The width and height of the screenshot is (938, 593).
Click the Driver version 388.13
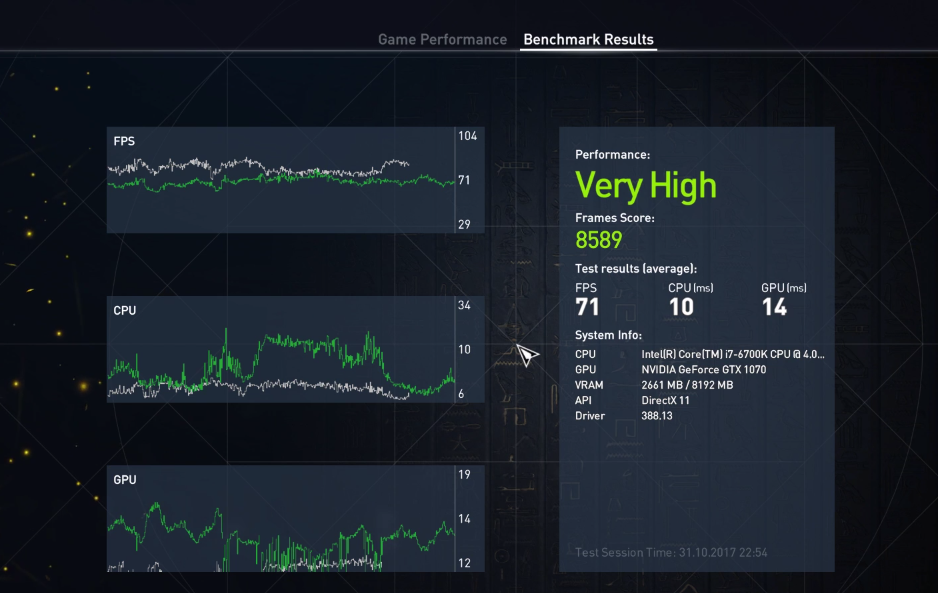coord(656,416)
